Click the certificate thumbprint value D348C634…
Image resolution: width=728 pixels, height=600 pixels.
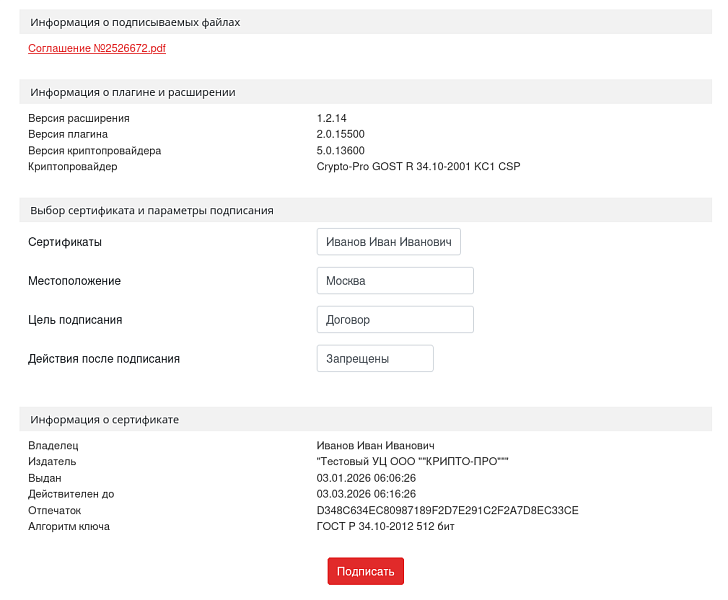[x=447, y=510]
